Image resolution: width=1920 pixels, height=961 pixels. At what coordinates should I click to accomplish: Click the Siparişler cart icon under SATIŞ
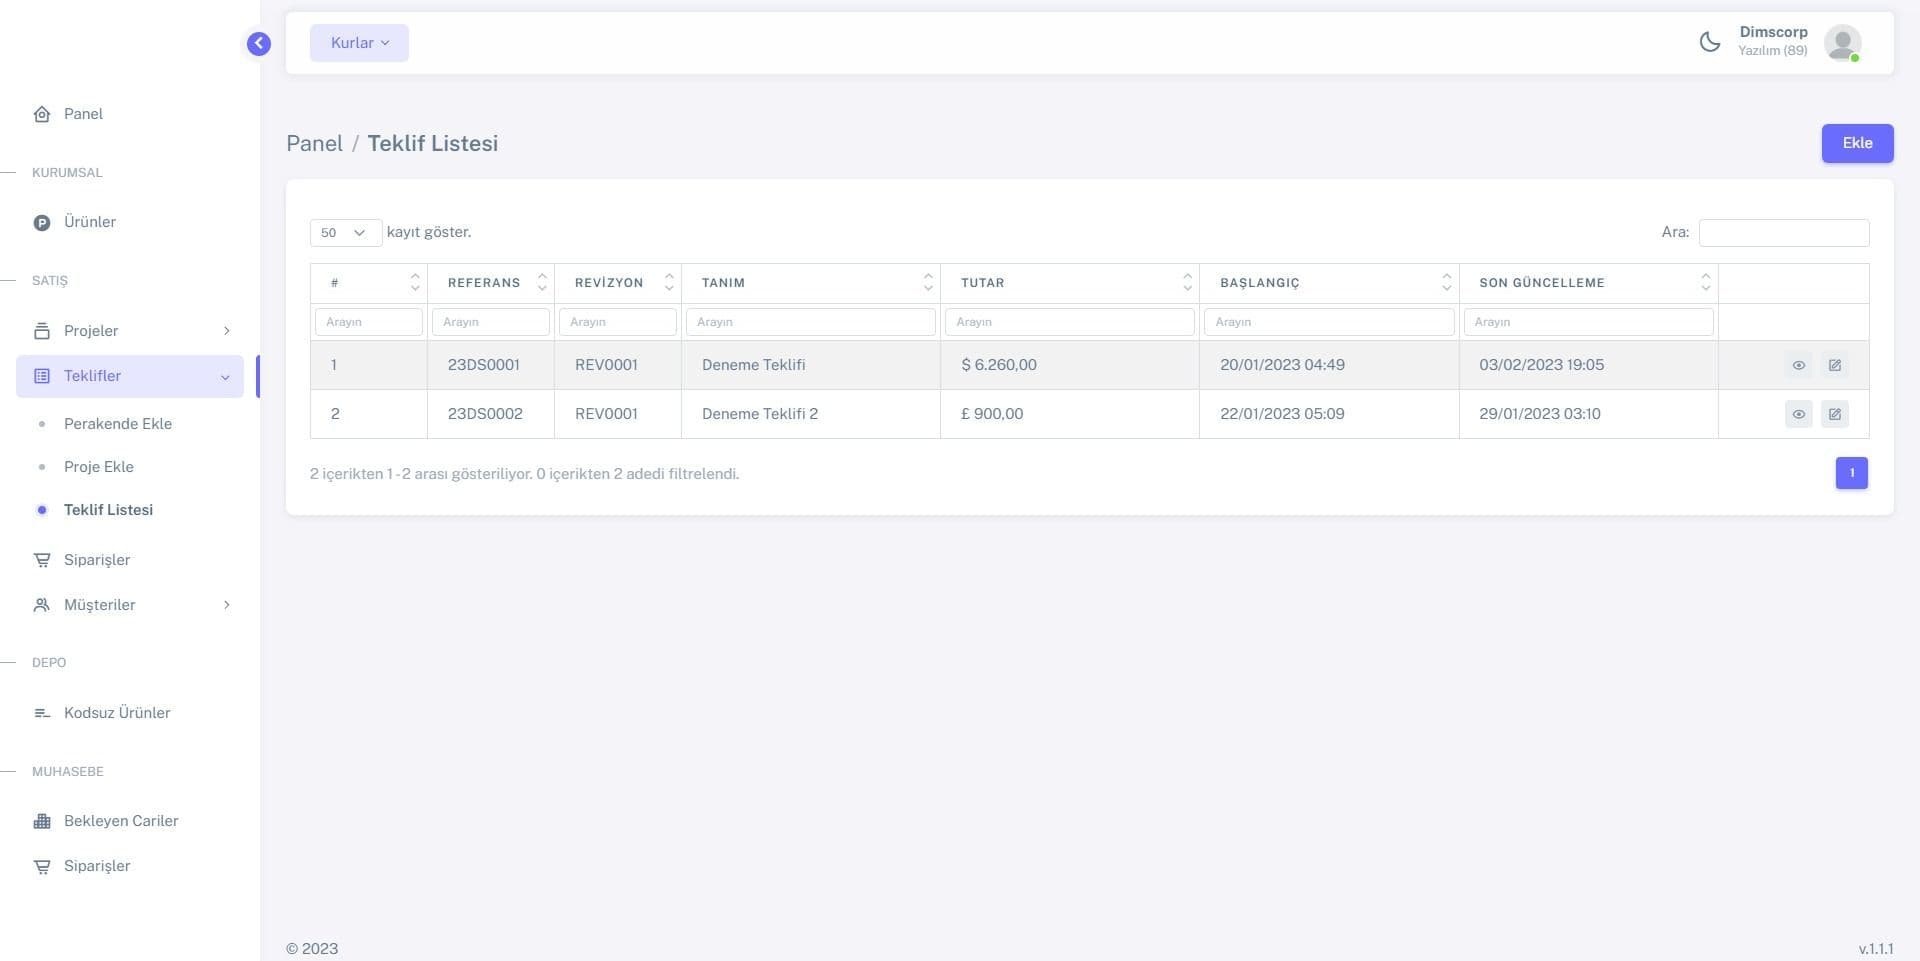(41, 559)
